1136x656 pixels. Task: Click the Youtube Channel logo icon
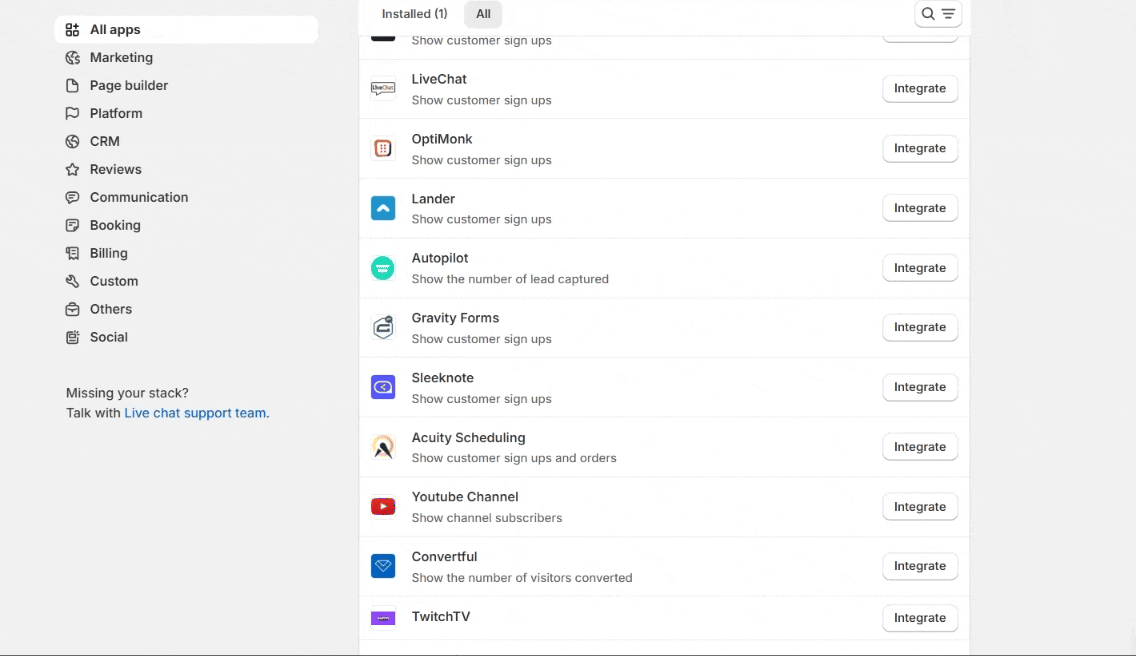pyautogui.click(x=383, y=507)
